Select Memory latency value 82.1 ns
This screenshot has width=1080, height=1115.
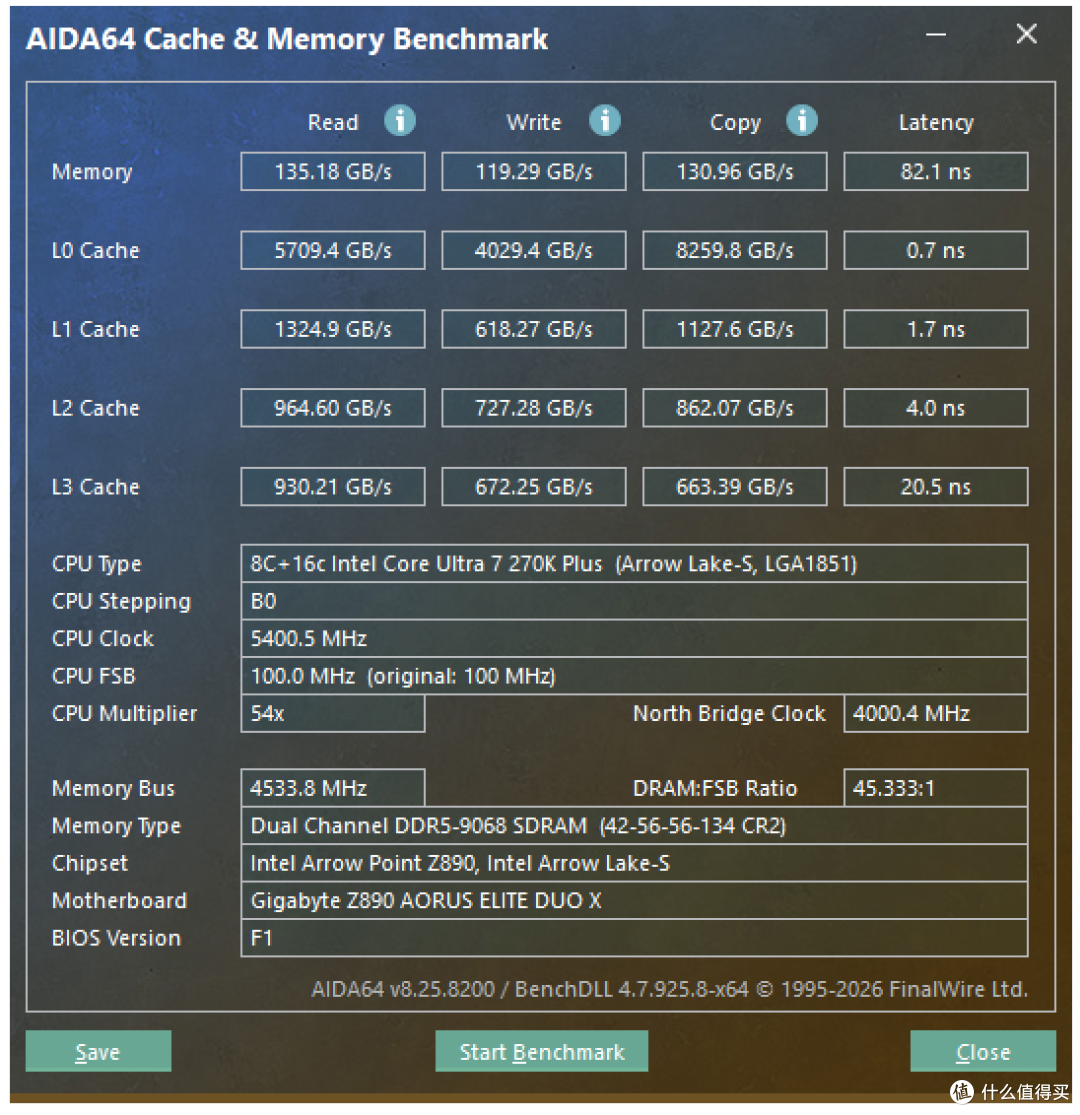[x=936, y=171]
